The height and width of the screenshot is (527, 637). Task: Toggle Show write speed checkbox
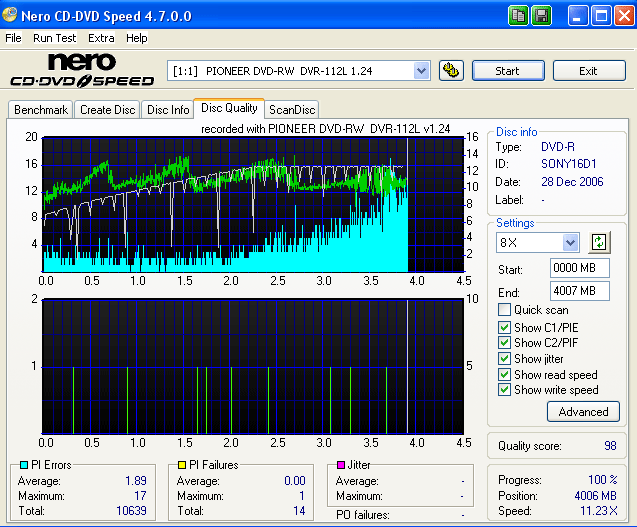pos(504,390)
